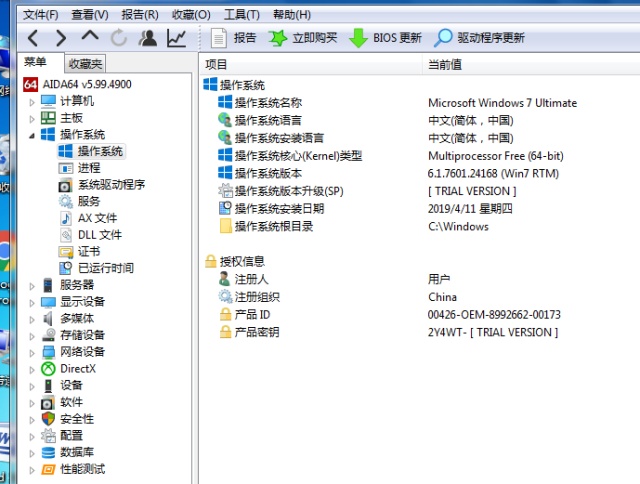The width and height of the screenshot is (640, 484).
Task: Open the 查看(V) menu
Action: click(90, 15)
